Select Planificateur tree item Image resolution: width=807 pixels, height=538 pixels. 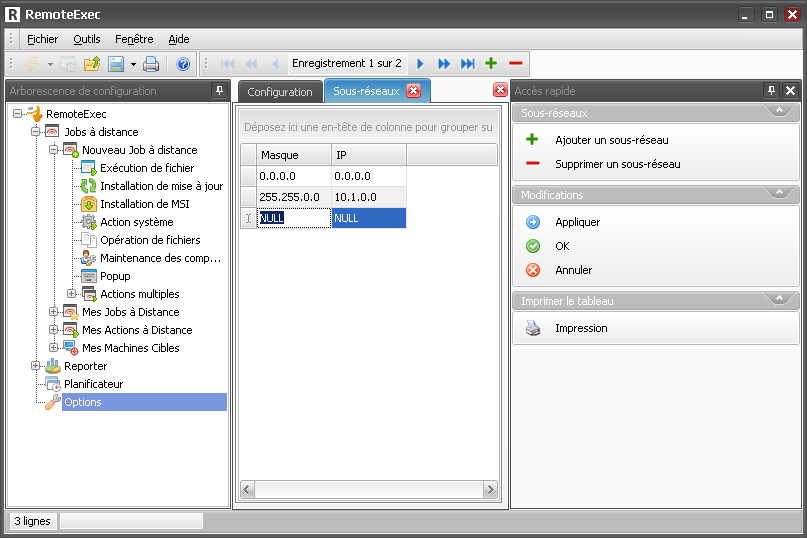[93, 384]
